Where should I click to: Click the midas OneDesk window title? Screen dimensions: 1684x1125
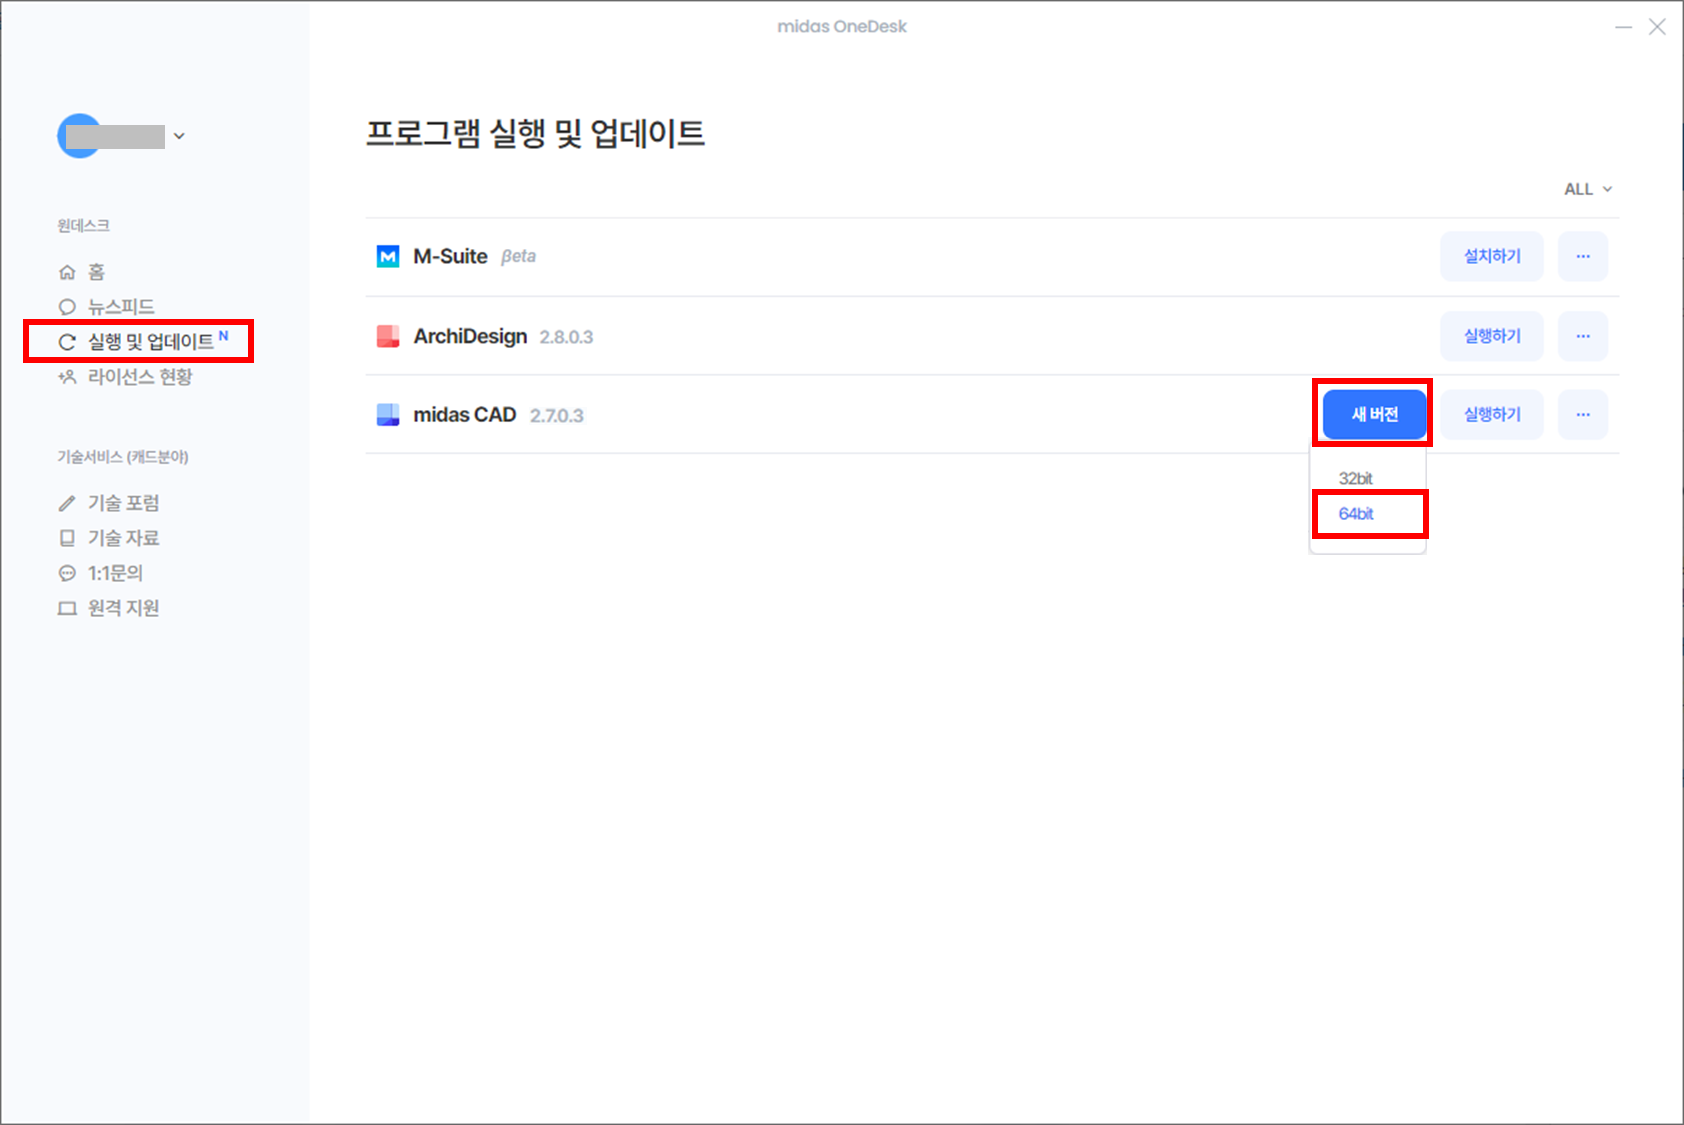coord(842,27)
